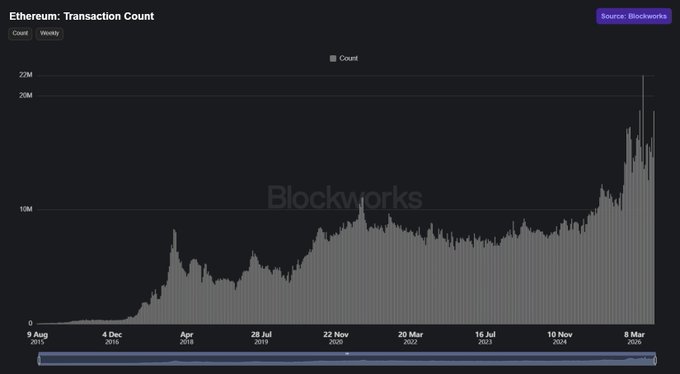Click the gray Count legend swatch
Image resolution: width=680 pixels, height=374 pixels.
coord(333,59)
